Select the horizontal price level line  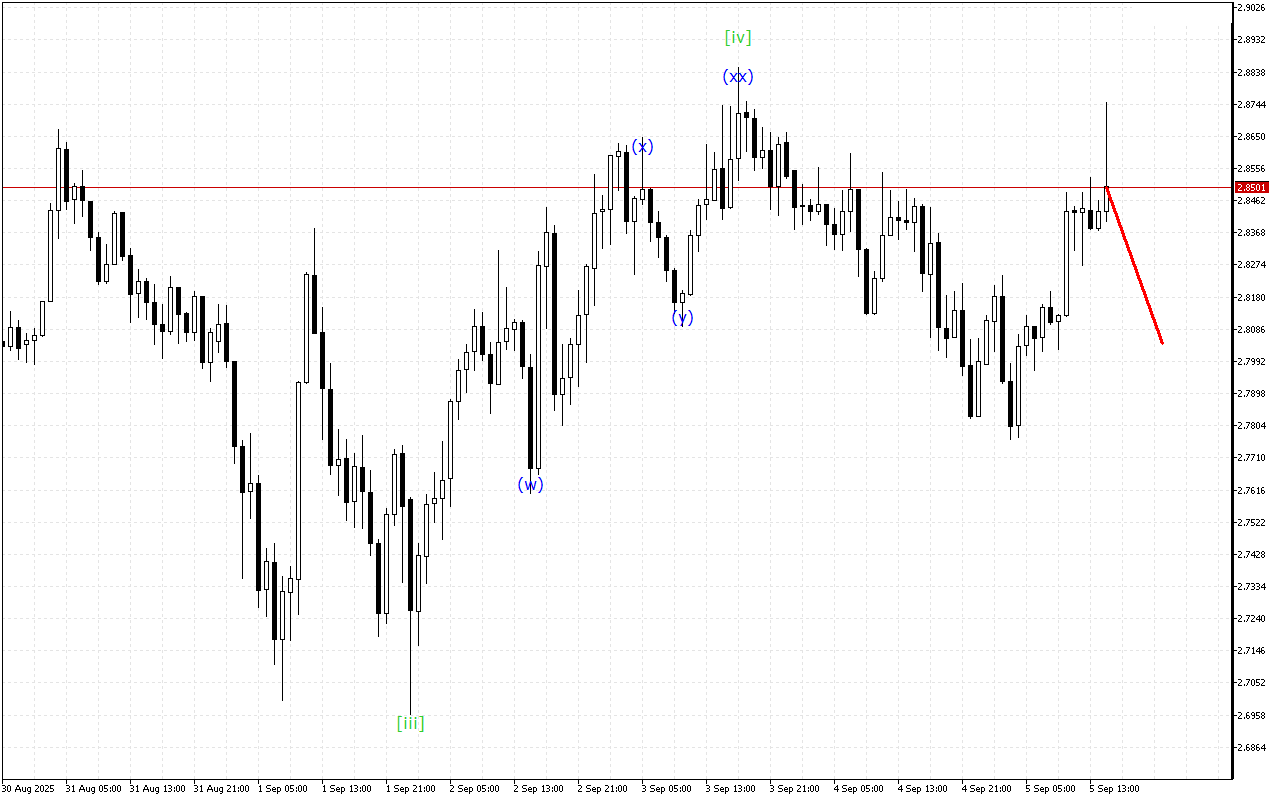pyautogui.click(x=400, y=187)
